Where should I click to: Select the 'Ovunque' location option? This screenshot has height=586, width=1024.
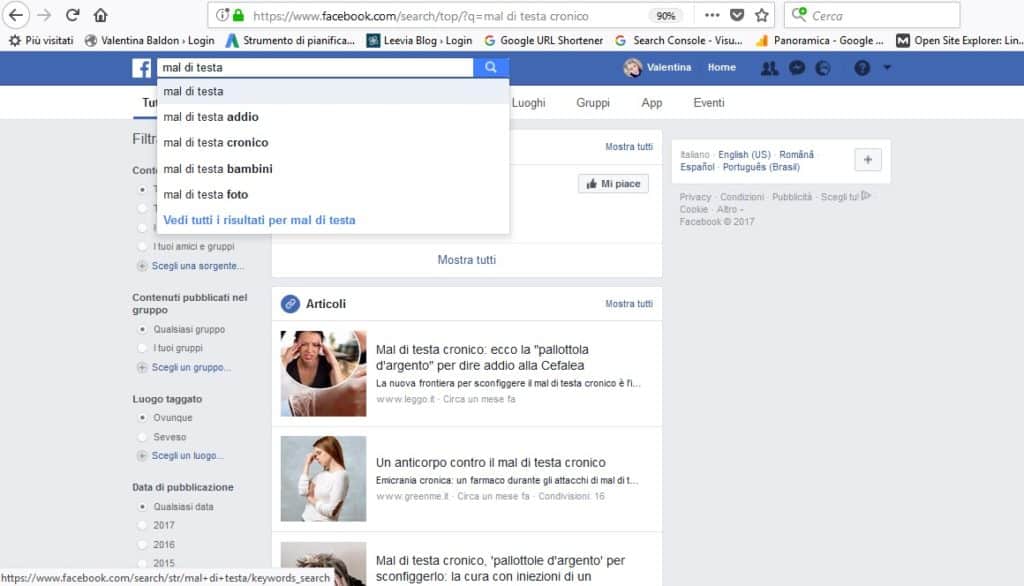tap(142, 417)
